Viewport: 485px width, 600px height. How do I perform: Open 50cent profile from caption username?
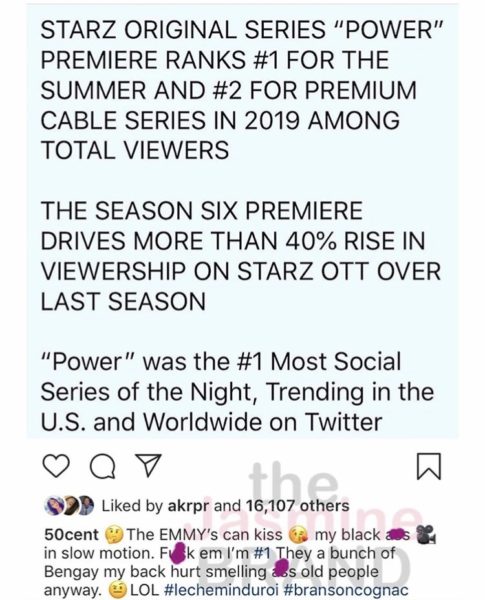pos(71,535)
